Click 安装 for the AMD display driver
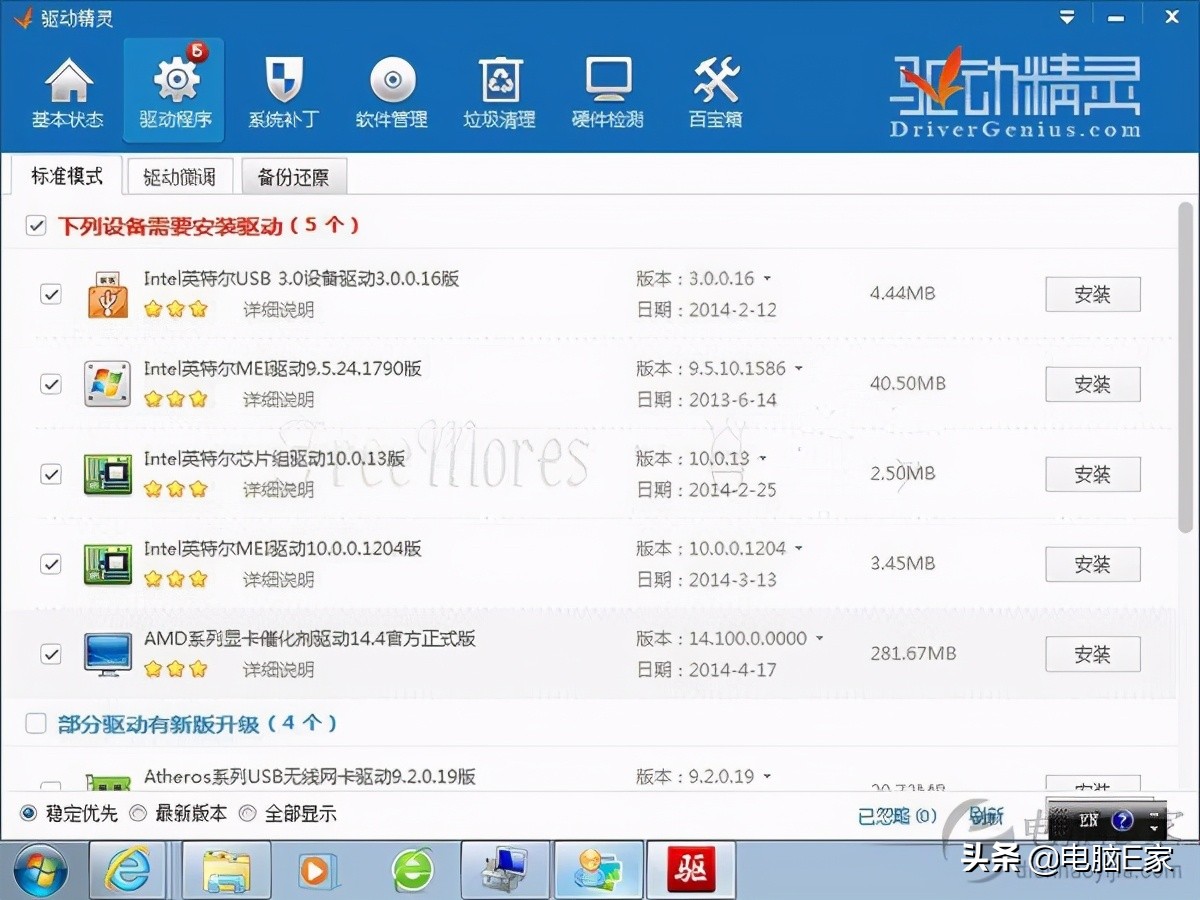This screenshot has height=900, width=1200. (1092, 654)
